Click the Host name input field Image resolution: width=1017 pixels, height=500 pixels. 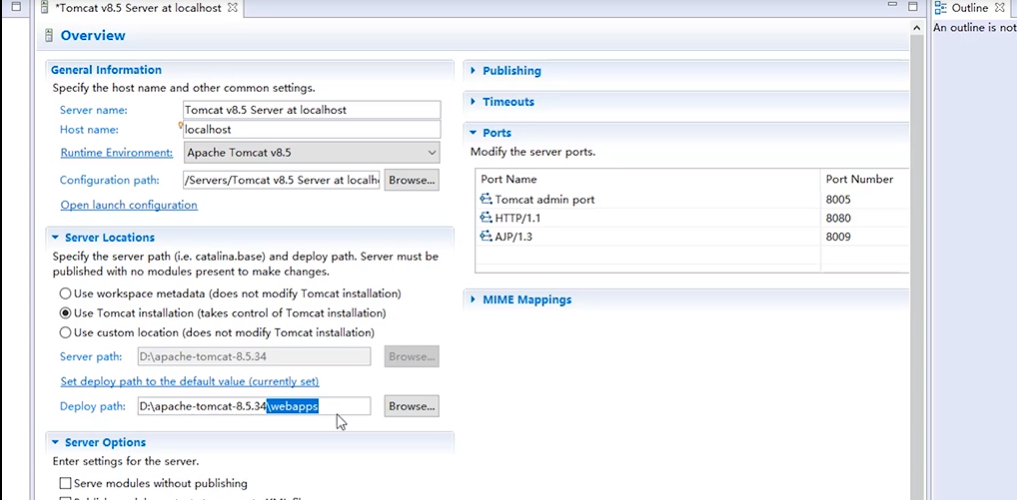coord(311,129)
